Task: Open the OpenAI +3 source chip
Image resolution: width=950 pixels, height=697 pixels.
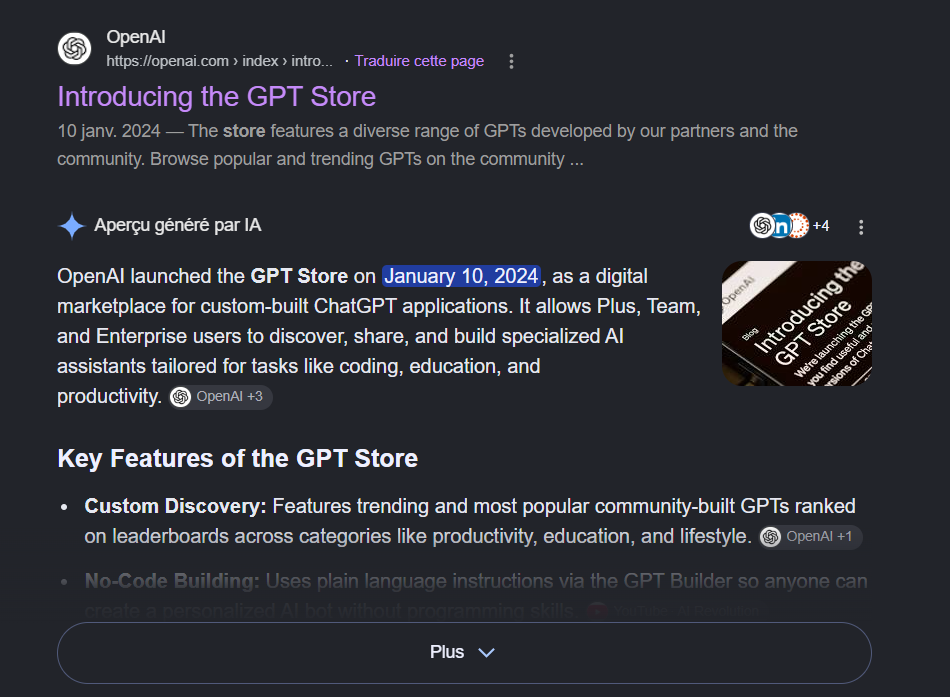Action: 221,397
